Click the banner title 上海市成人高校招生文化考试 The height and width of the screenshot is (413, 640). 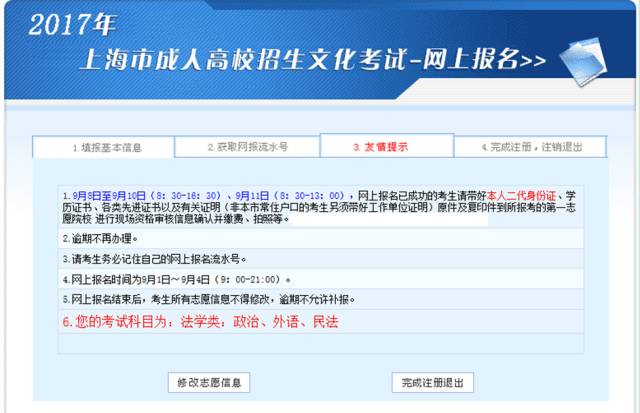pos(244,60)
